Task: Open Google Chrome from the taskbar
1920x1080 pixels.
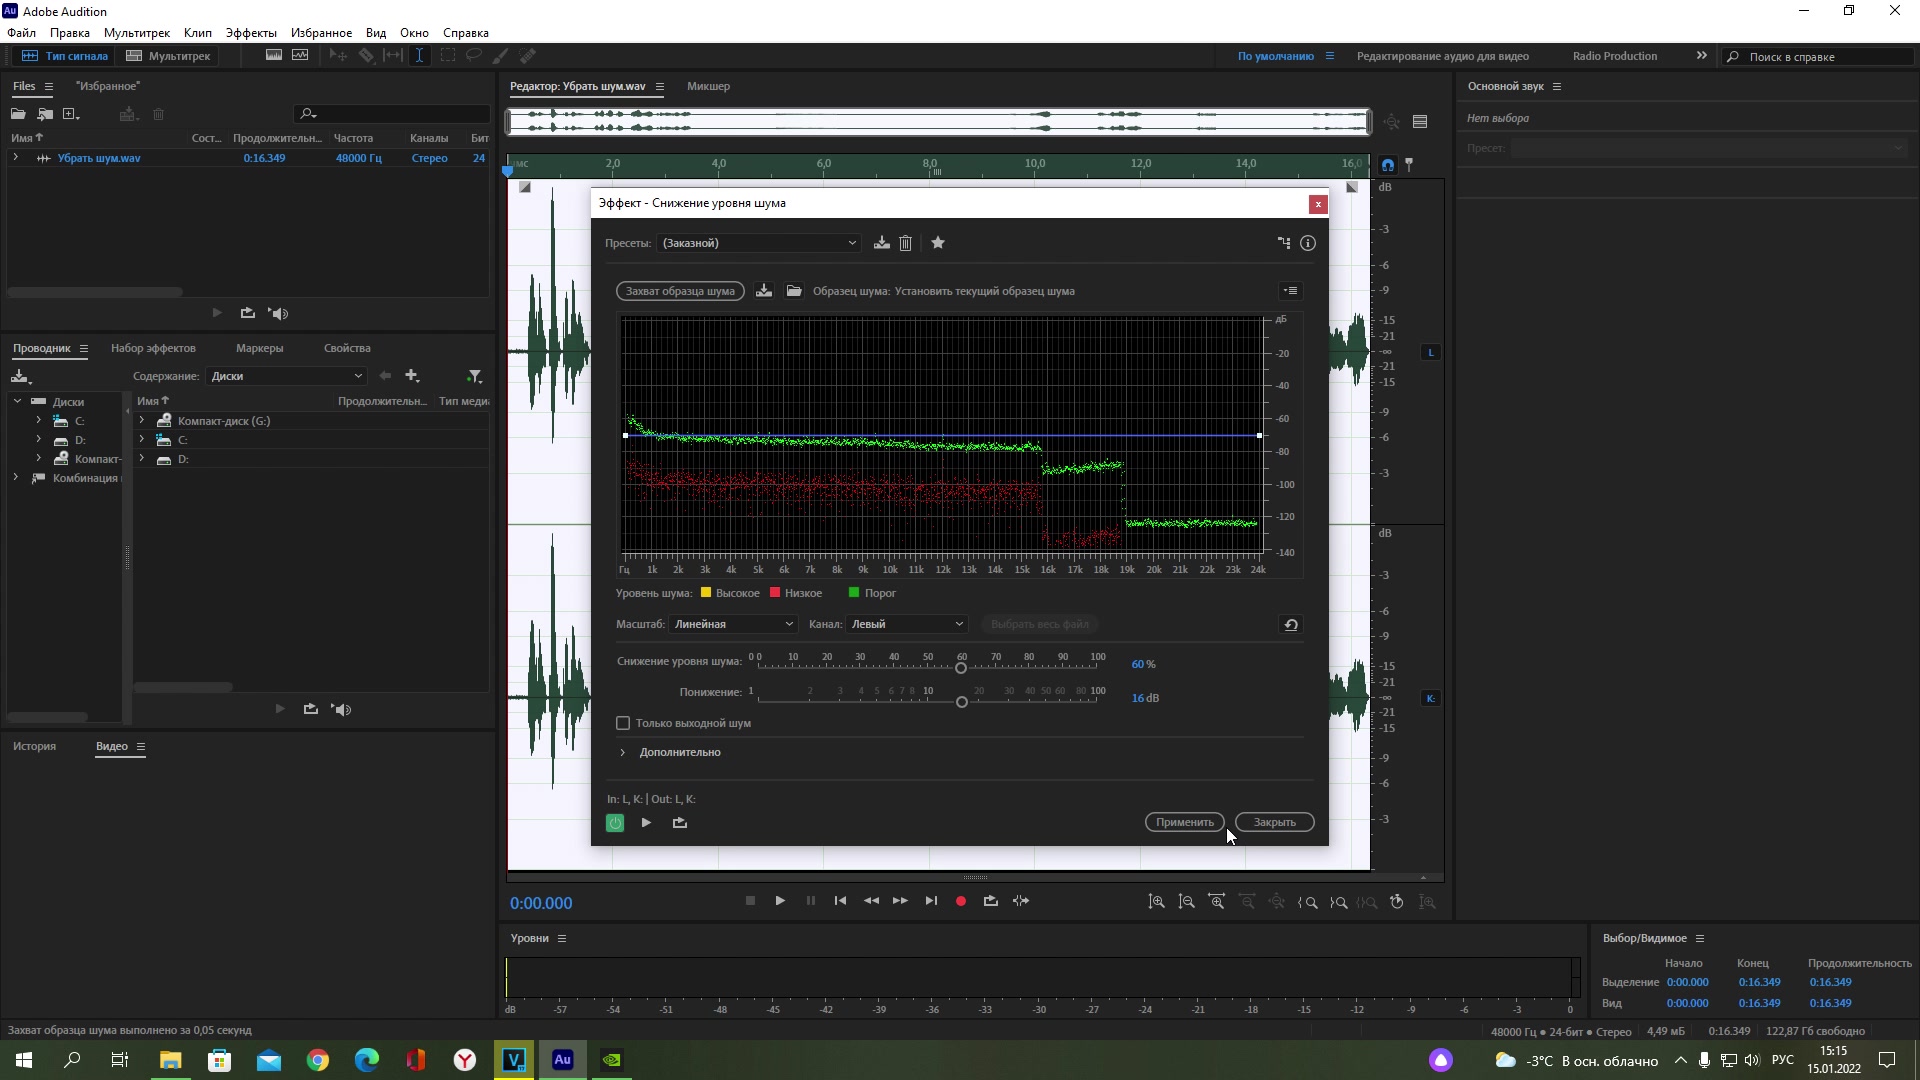Action: click(318, 1060)
